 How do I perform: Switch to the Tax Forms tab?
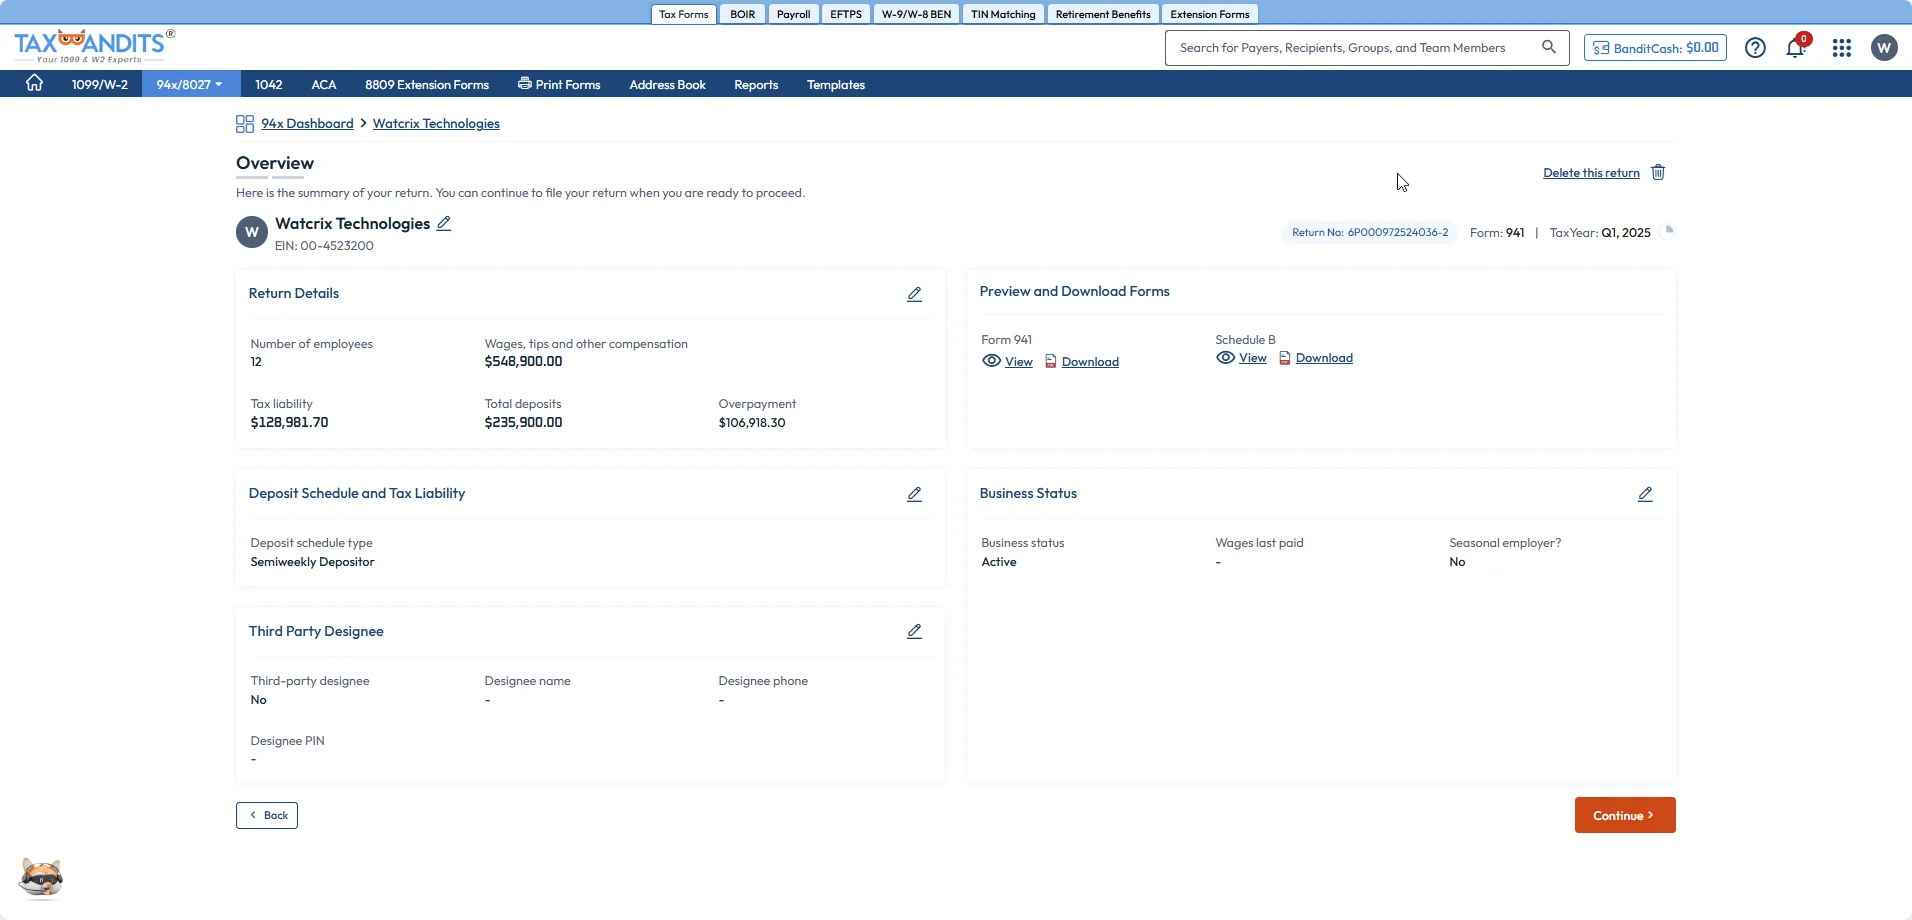click(684, 14)
